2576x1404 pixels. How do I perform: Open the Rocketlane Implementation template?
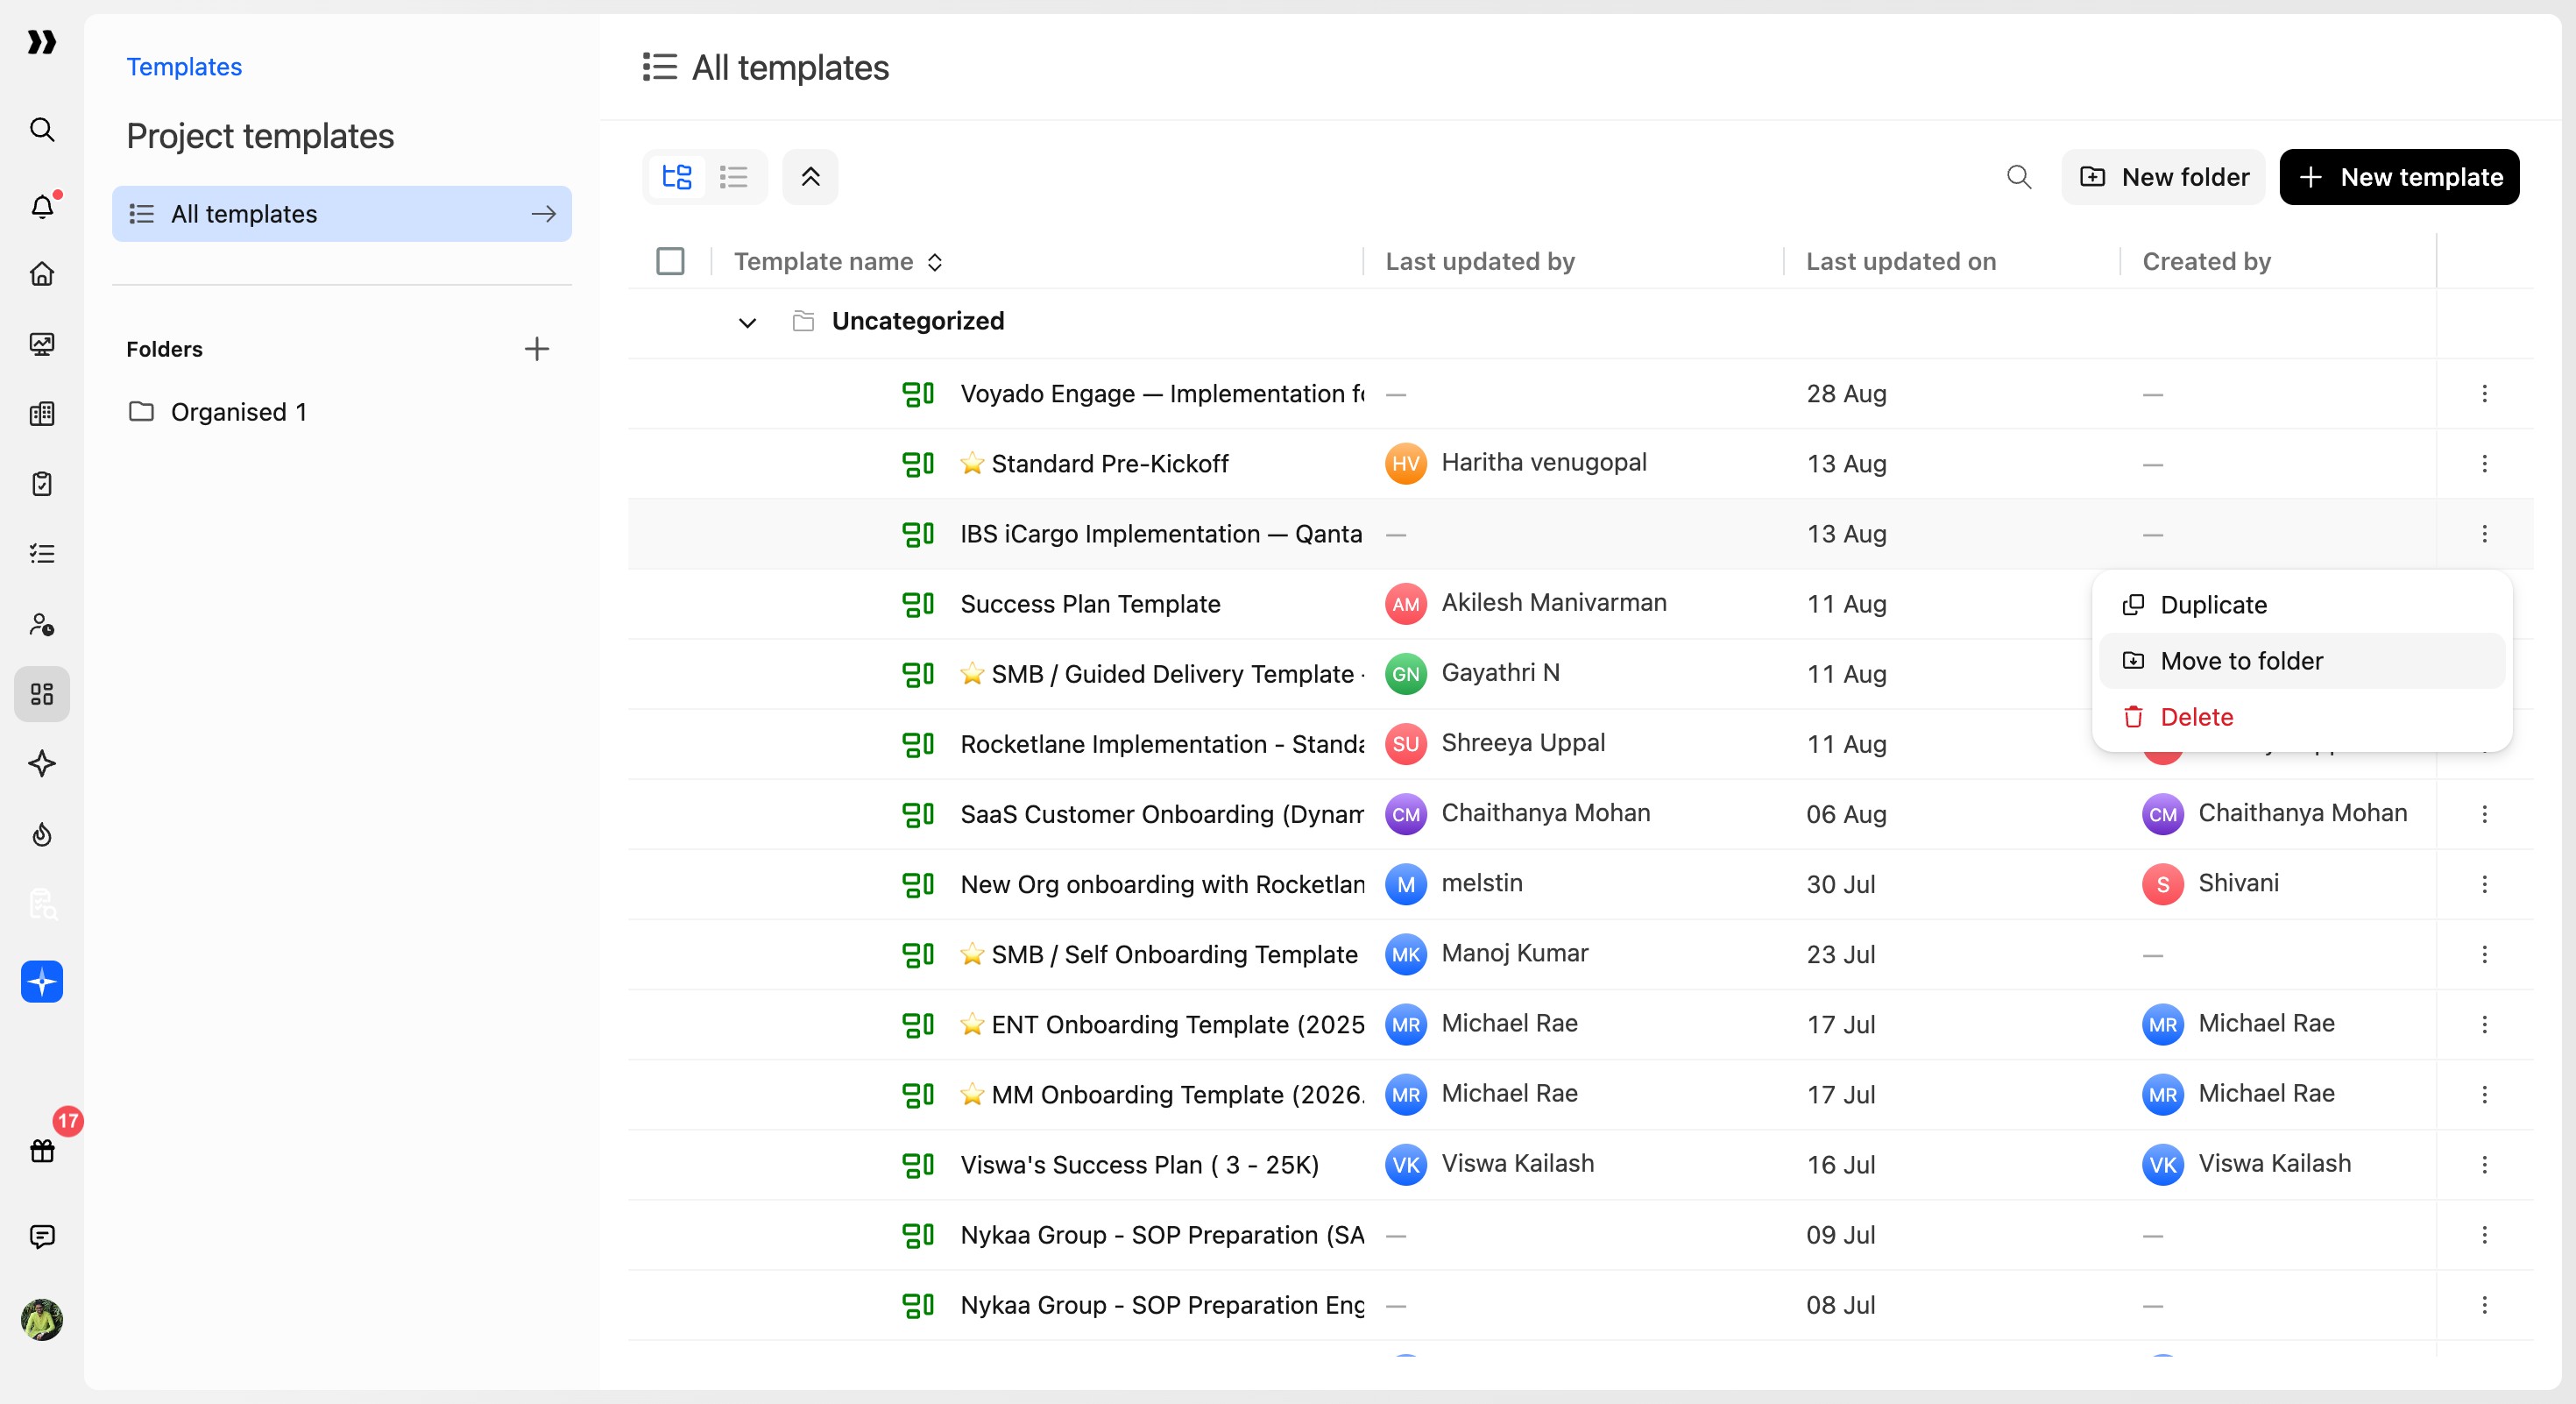[x=1162, y=744]
